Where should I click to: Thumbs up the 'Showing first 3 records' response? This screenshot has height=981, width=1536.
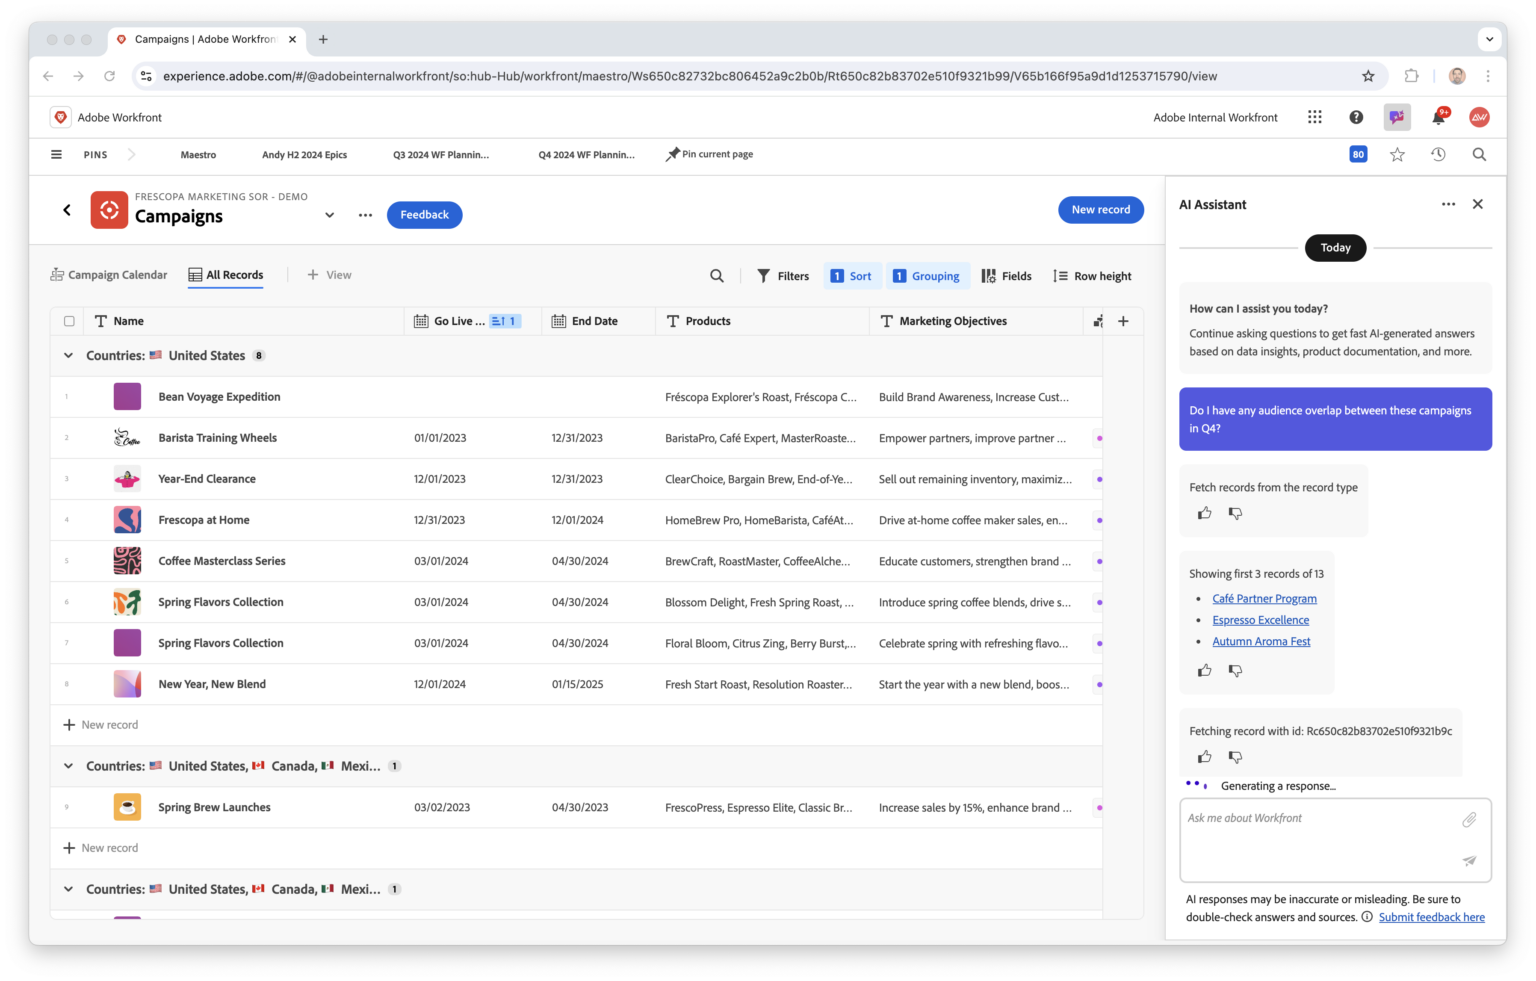click(1204, 670)
